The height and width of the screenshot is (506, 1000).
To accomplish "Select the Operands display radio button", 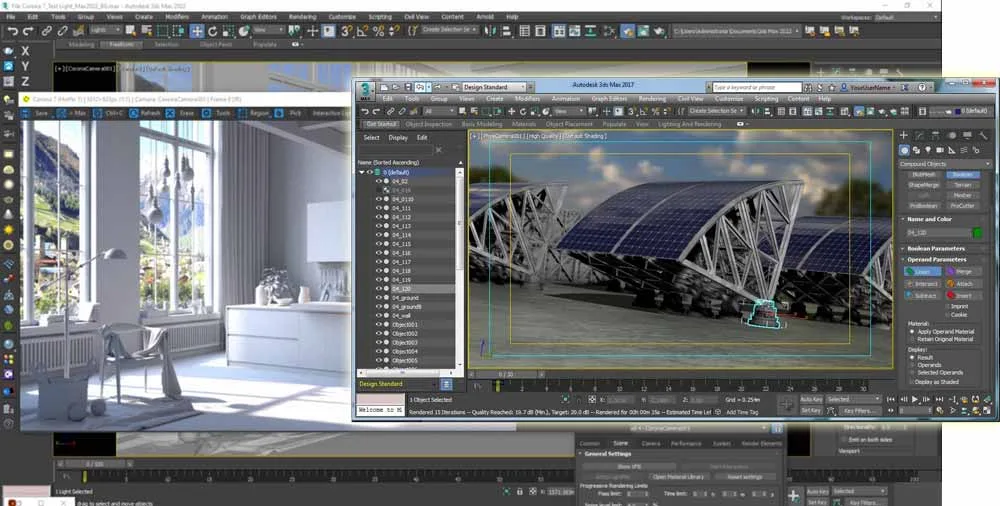I will click(912, 365).
